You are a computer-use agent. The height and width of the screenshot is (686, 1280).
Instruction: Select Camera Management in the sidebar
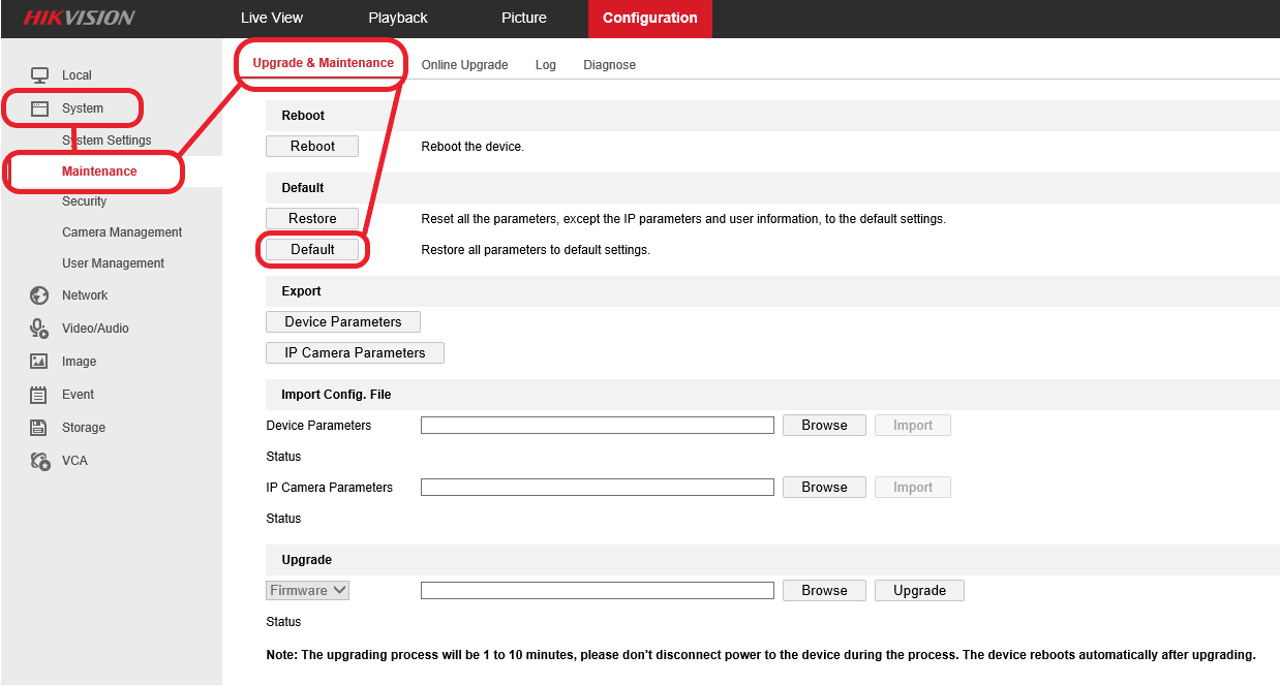pyautogui.click(x=122, y=232)
